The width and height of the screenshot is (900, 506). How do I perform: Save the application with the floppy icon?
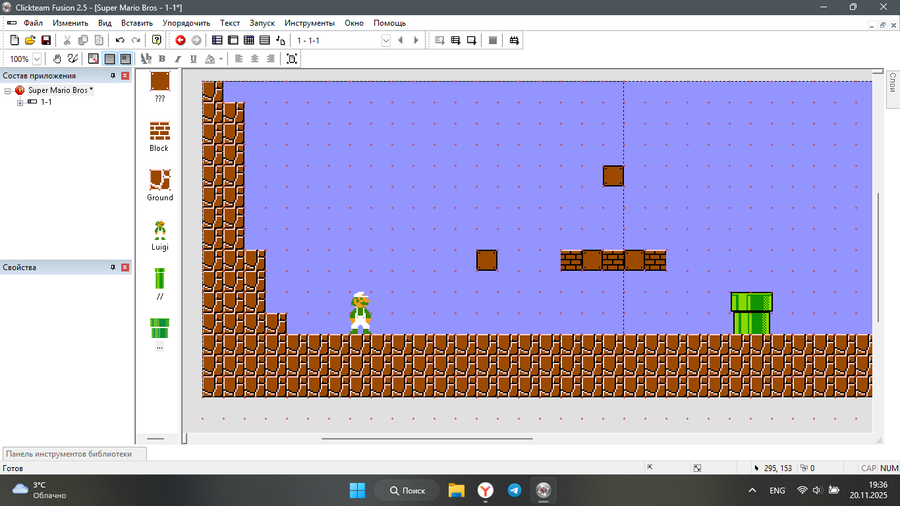[46, 40]
